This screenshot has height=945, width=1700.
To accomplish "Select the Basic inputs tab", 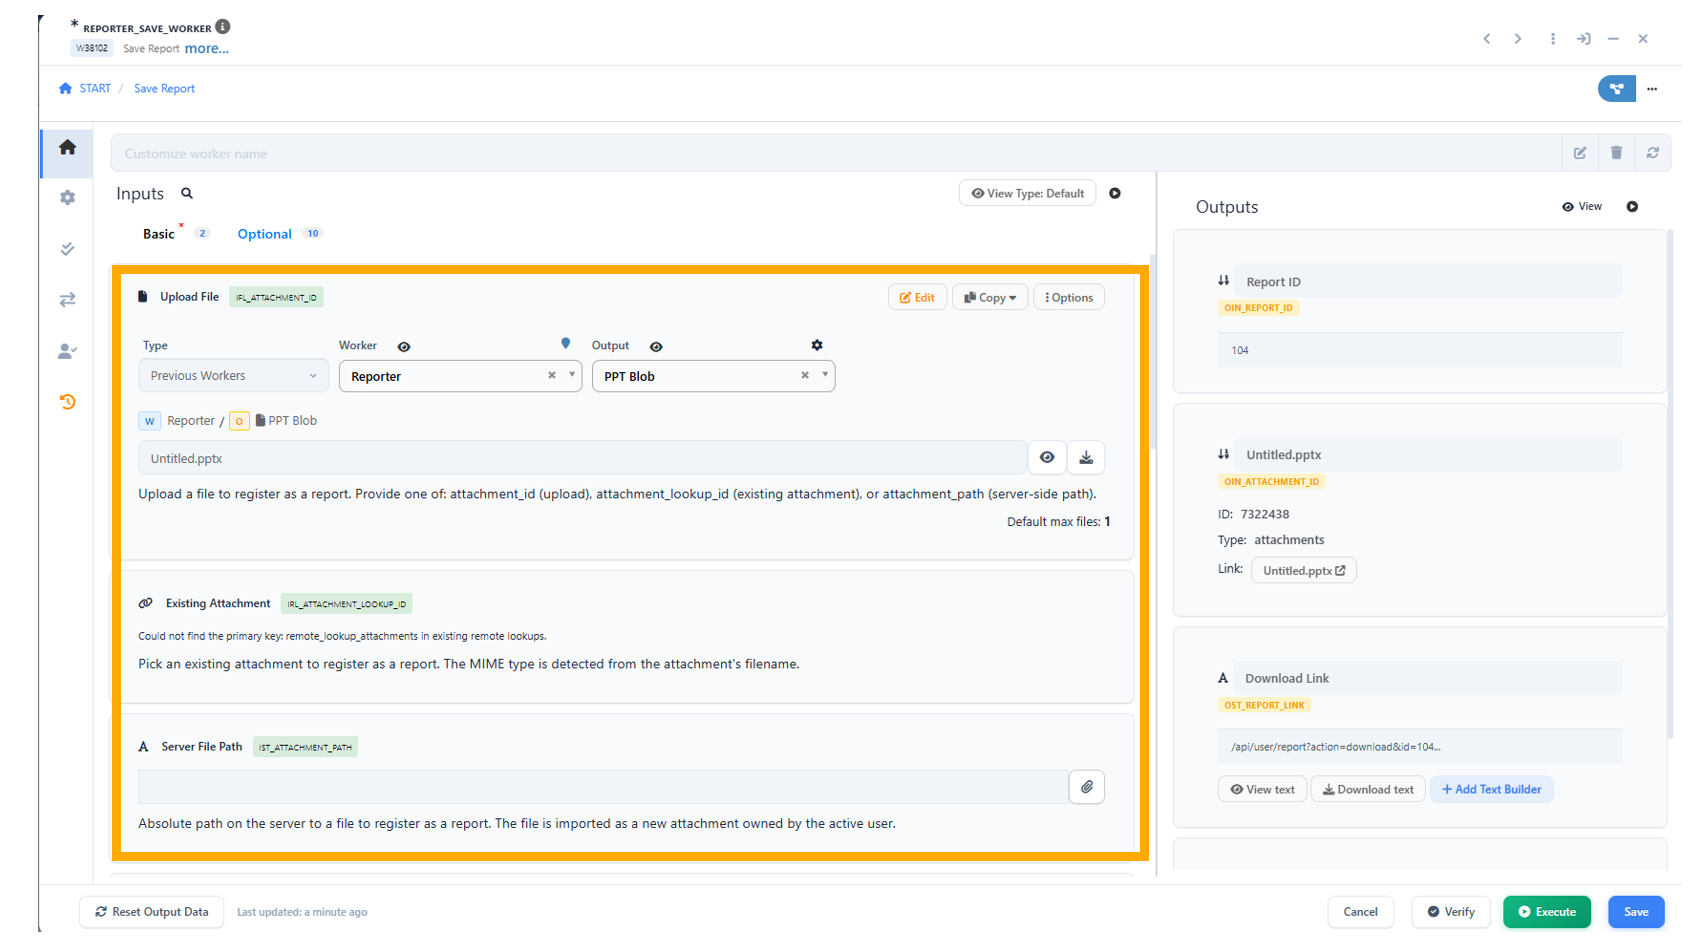I will click(158, 234).
